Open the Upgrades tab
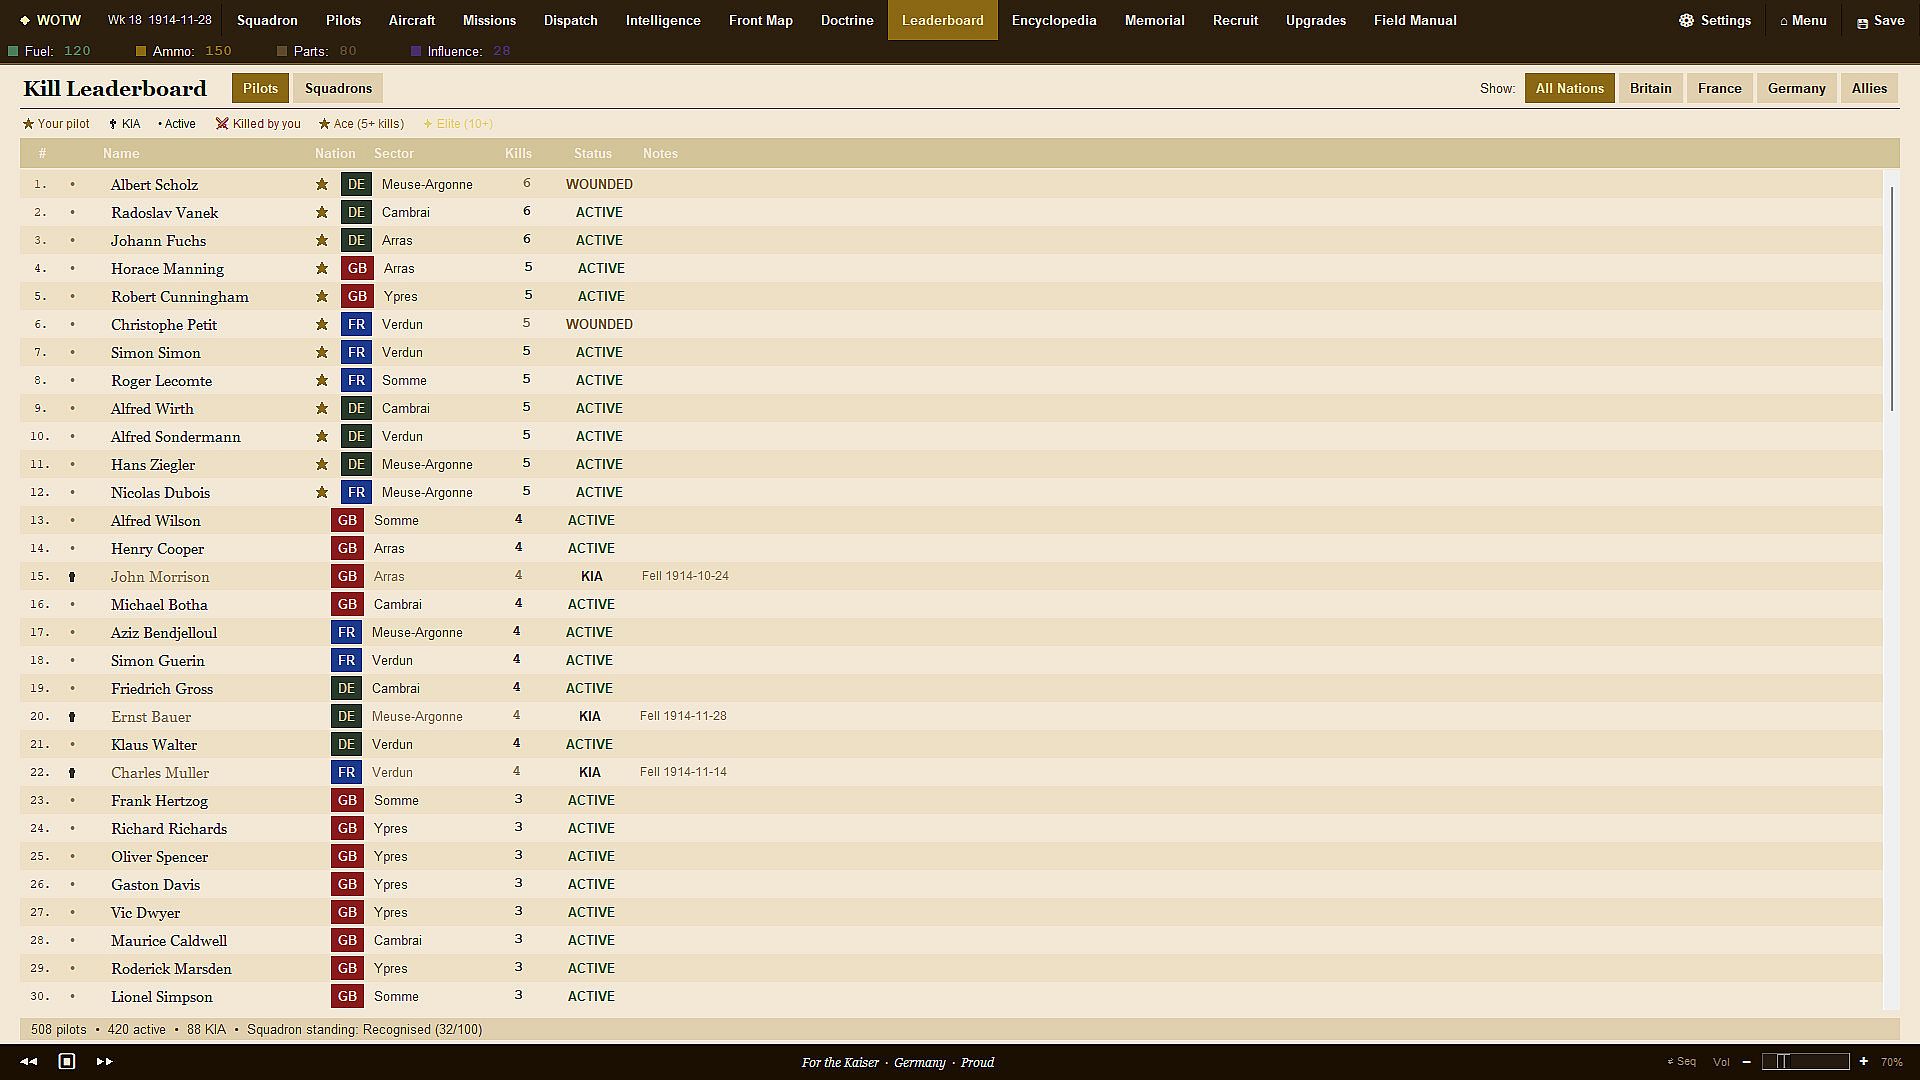This screenshot has height=1080, width=1920. 1315,20
